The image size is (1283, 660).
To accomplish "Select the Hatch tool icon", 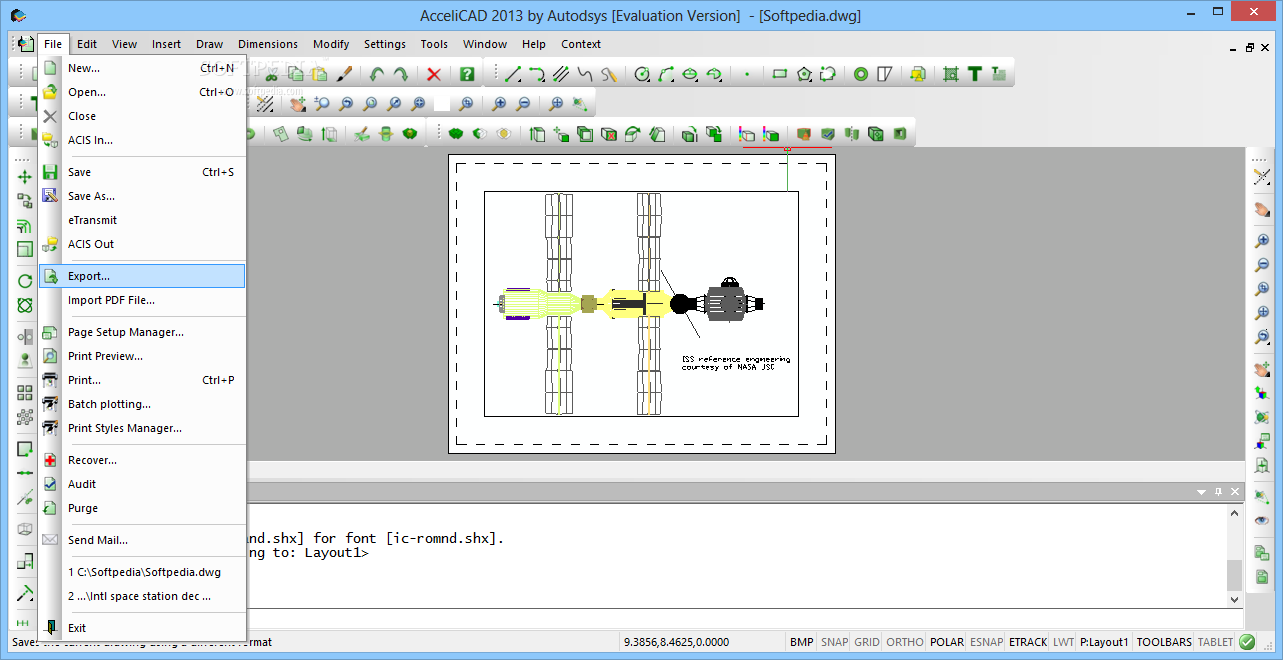I will click(951, 74).
